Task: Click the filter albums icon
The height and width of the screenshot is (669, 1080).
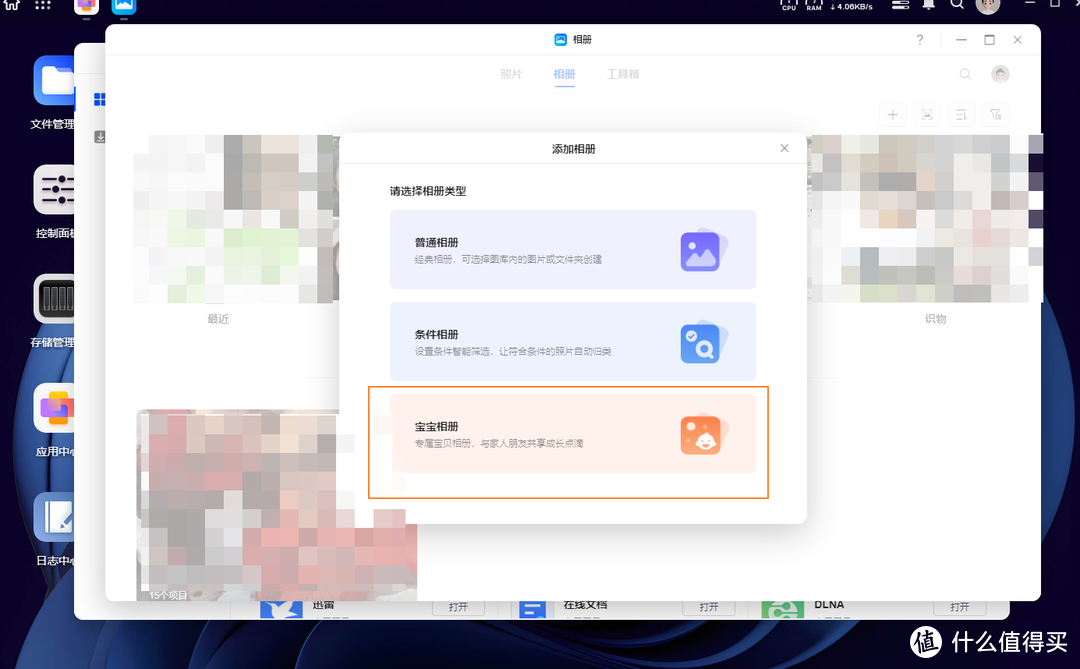Action: click(995, 114)
